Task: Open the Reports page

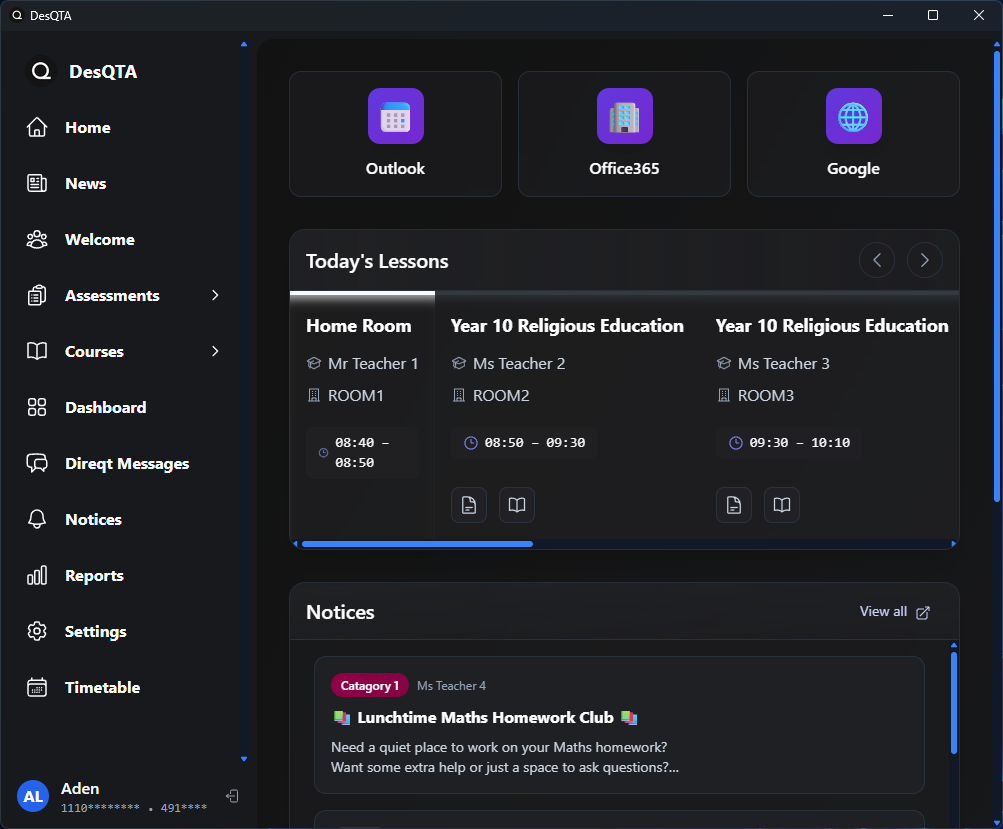Action: pyautogui.click(x=122, y=576)
